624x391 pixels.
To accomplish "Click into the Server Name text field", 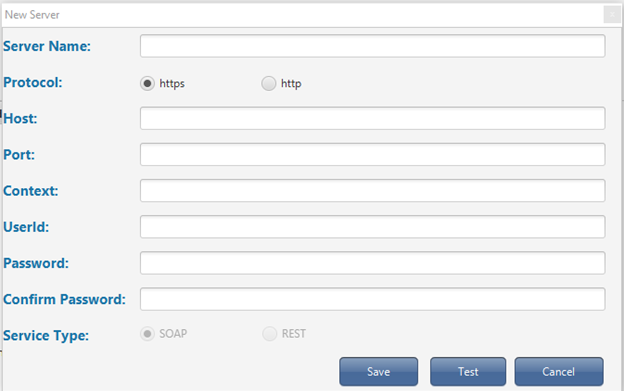I will 372,46.
